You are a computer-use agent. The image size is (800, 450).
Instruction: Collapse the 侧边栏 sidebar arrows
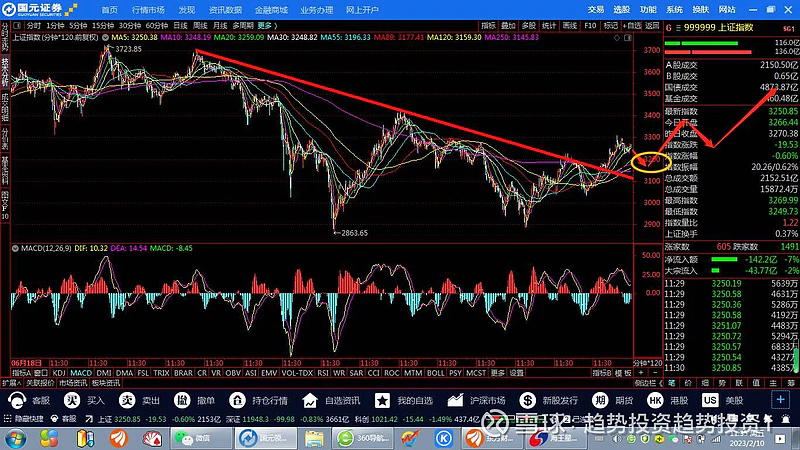point(649,383)
